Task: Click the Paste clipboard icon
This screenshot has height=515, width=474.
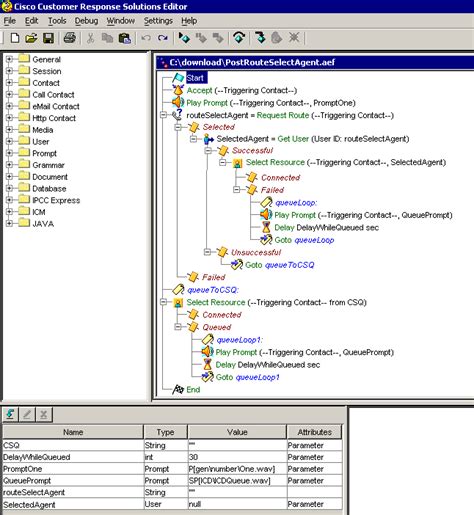Action: 125,38
